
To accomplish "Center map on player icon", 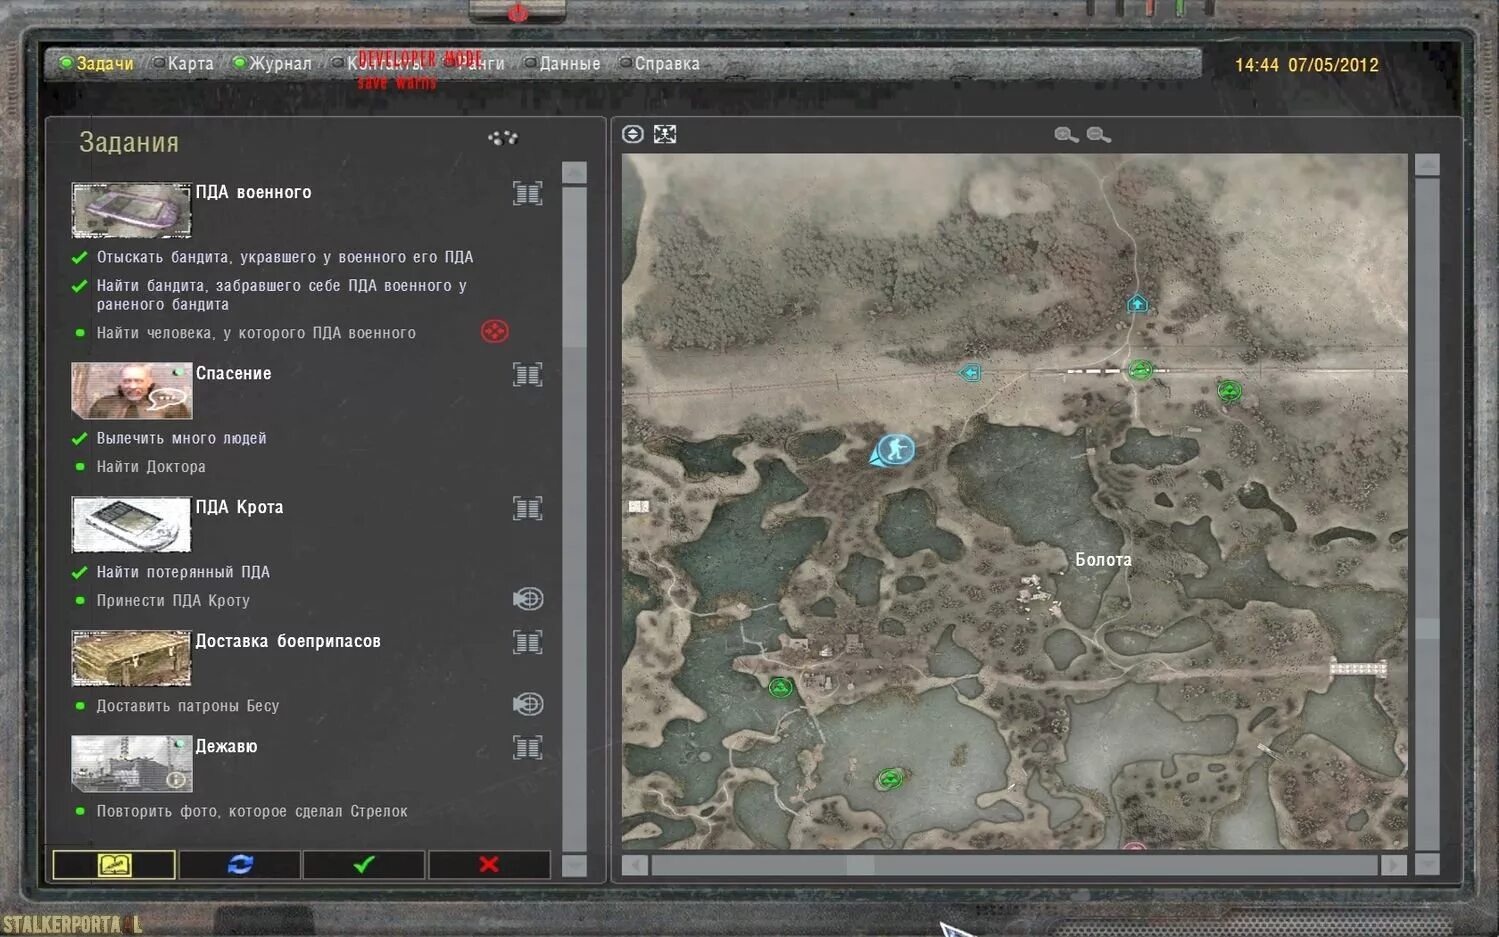I will [x=633, y=134].
